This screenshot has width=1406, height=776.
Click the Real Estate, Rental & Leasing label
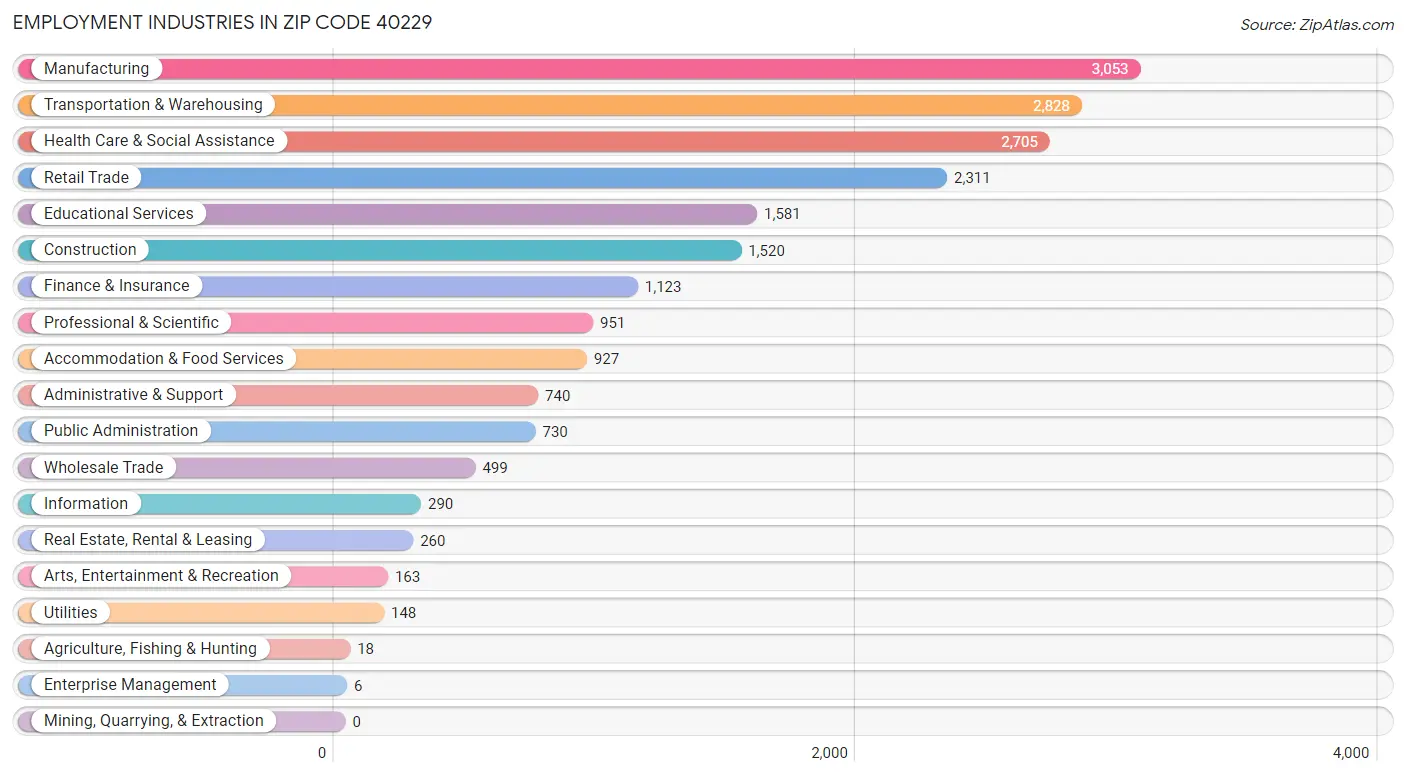click(x=148, y=540)
